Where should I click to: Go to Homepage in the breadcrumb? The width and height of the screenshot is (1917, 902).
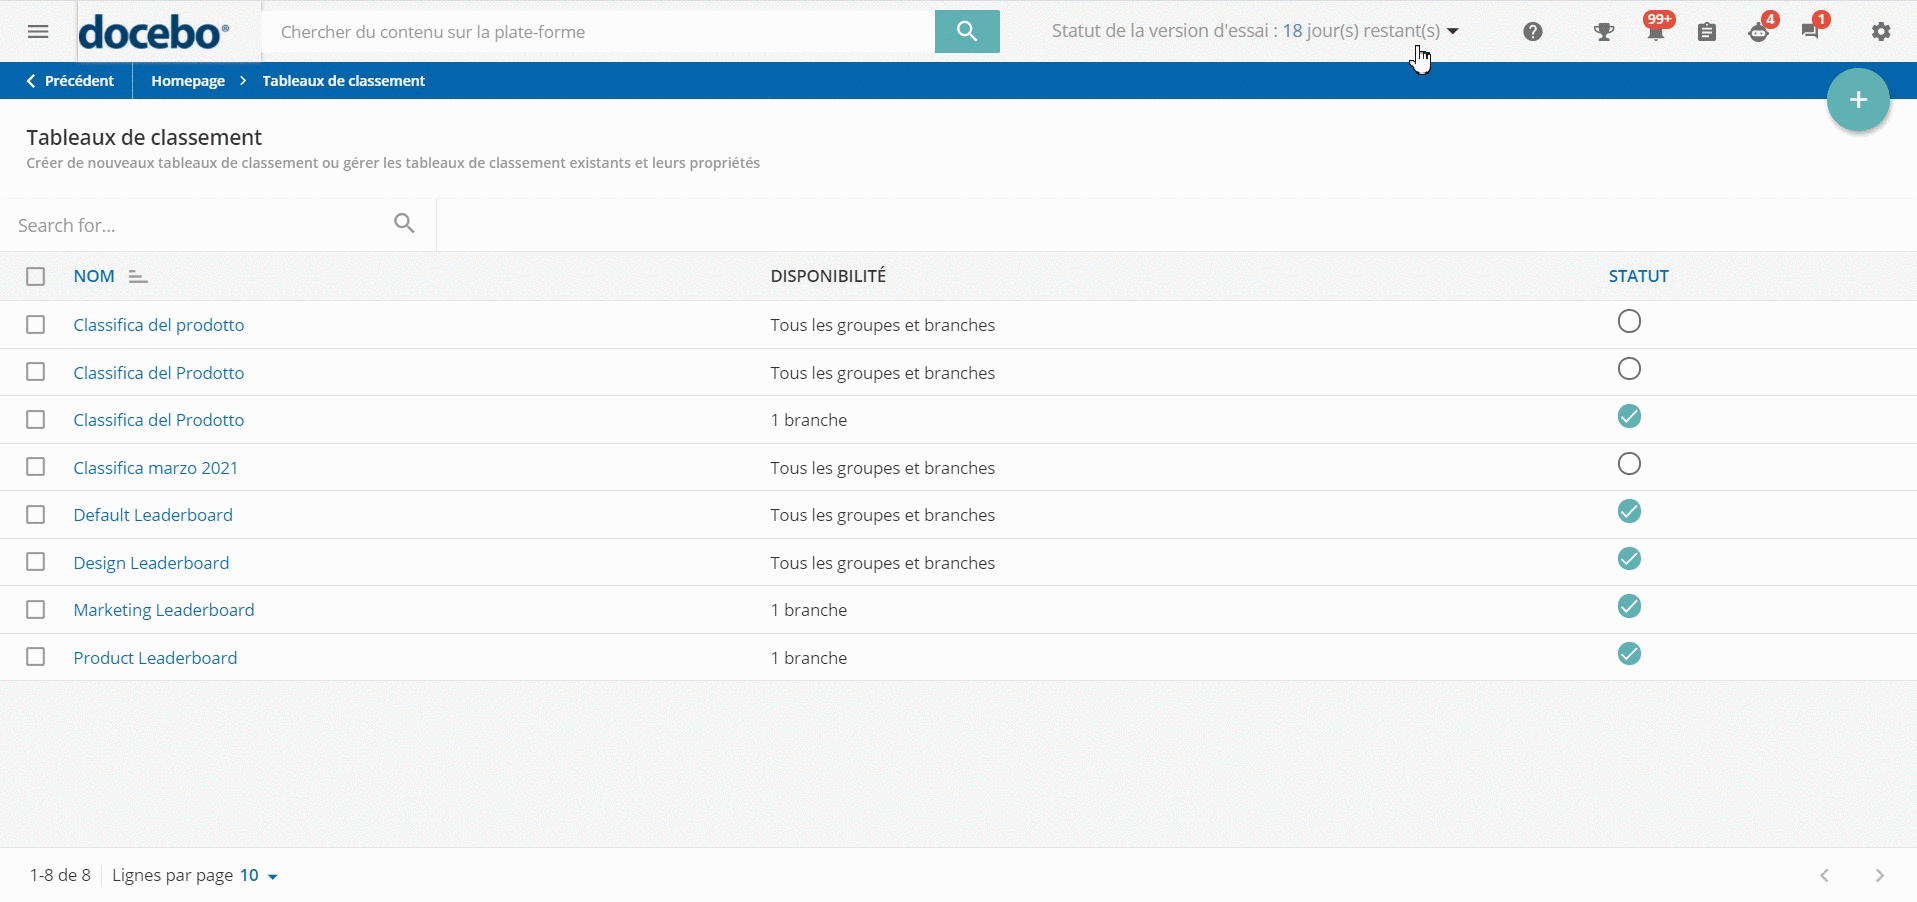(188, 81)
